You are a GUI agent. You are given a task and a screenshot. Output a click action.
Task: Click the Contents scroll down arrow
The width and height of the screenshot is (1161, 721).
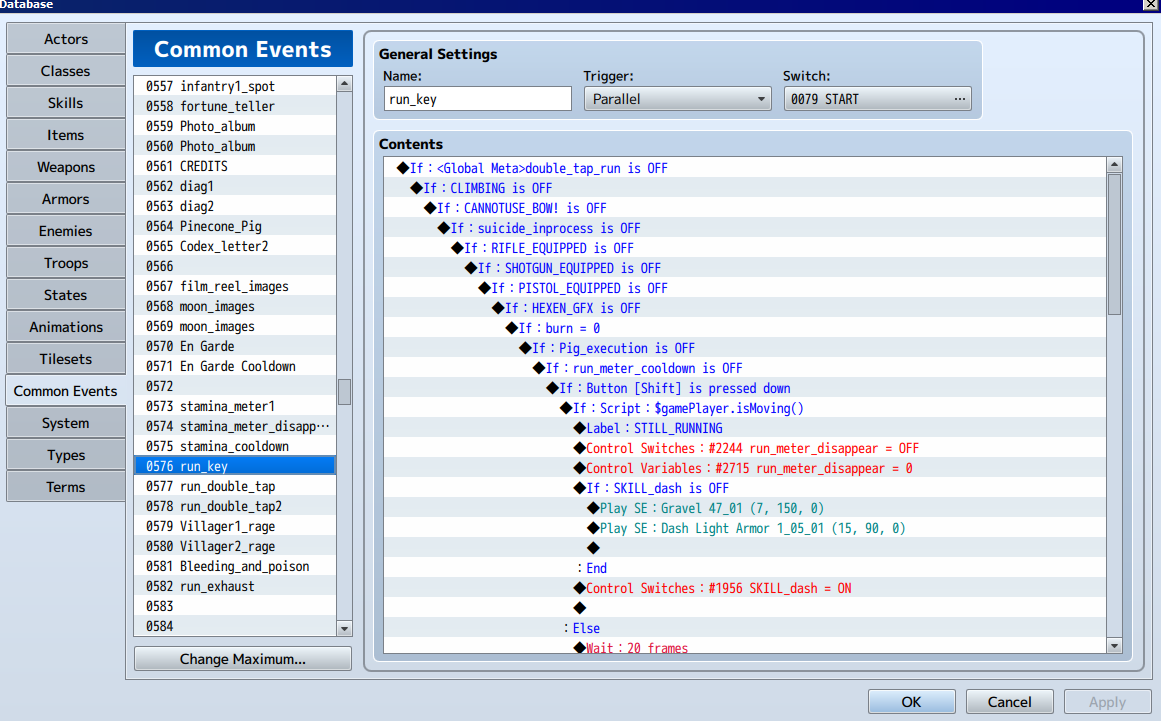point(1114,645)
